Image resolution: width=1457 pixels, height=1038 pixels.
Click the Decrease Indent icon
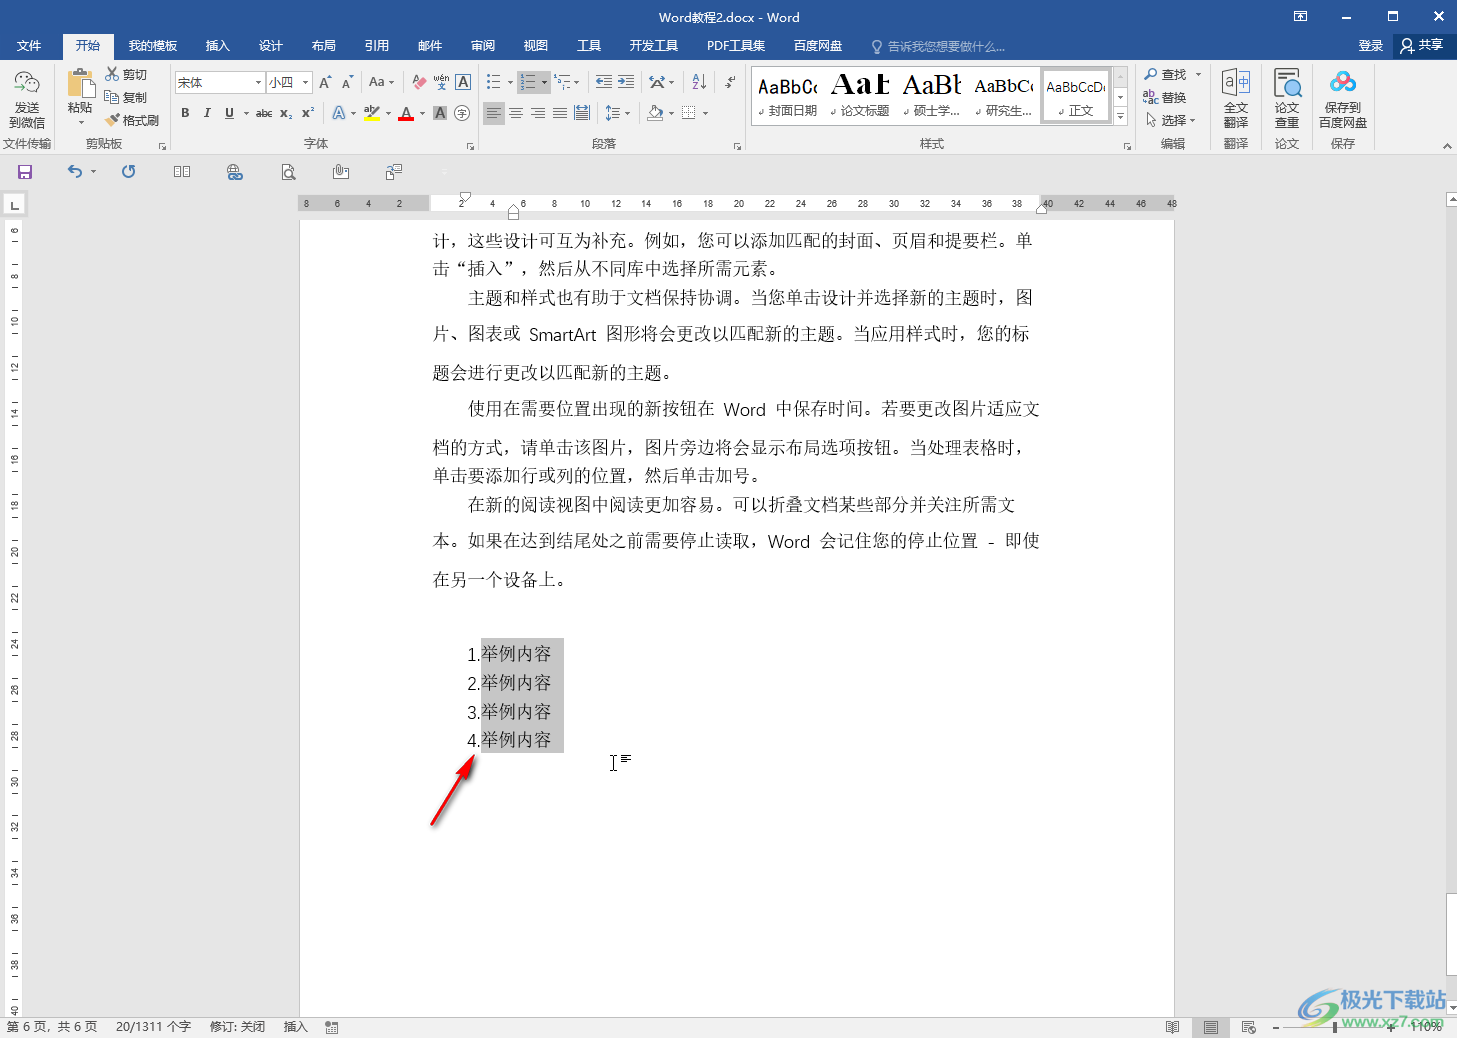click(604, 82)
